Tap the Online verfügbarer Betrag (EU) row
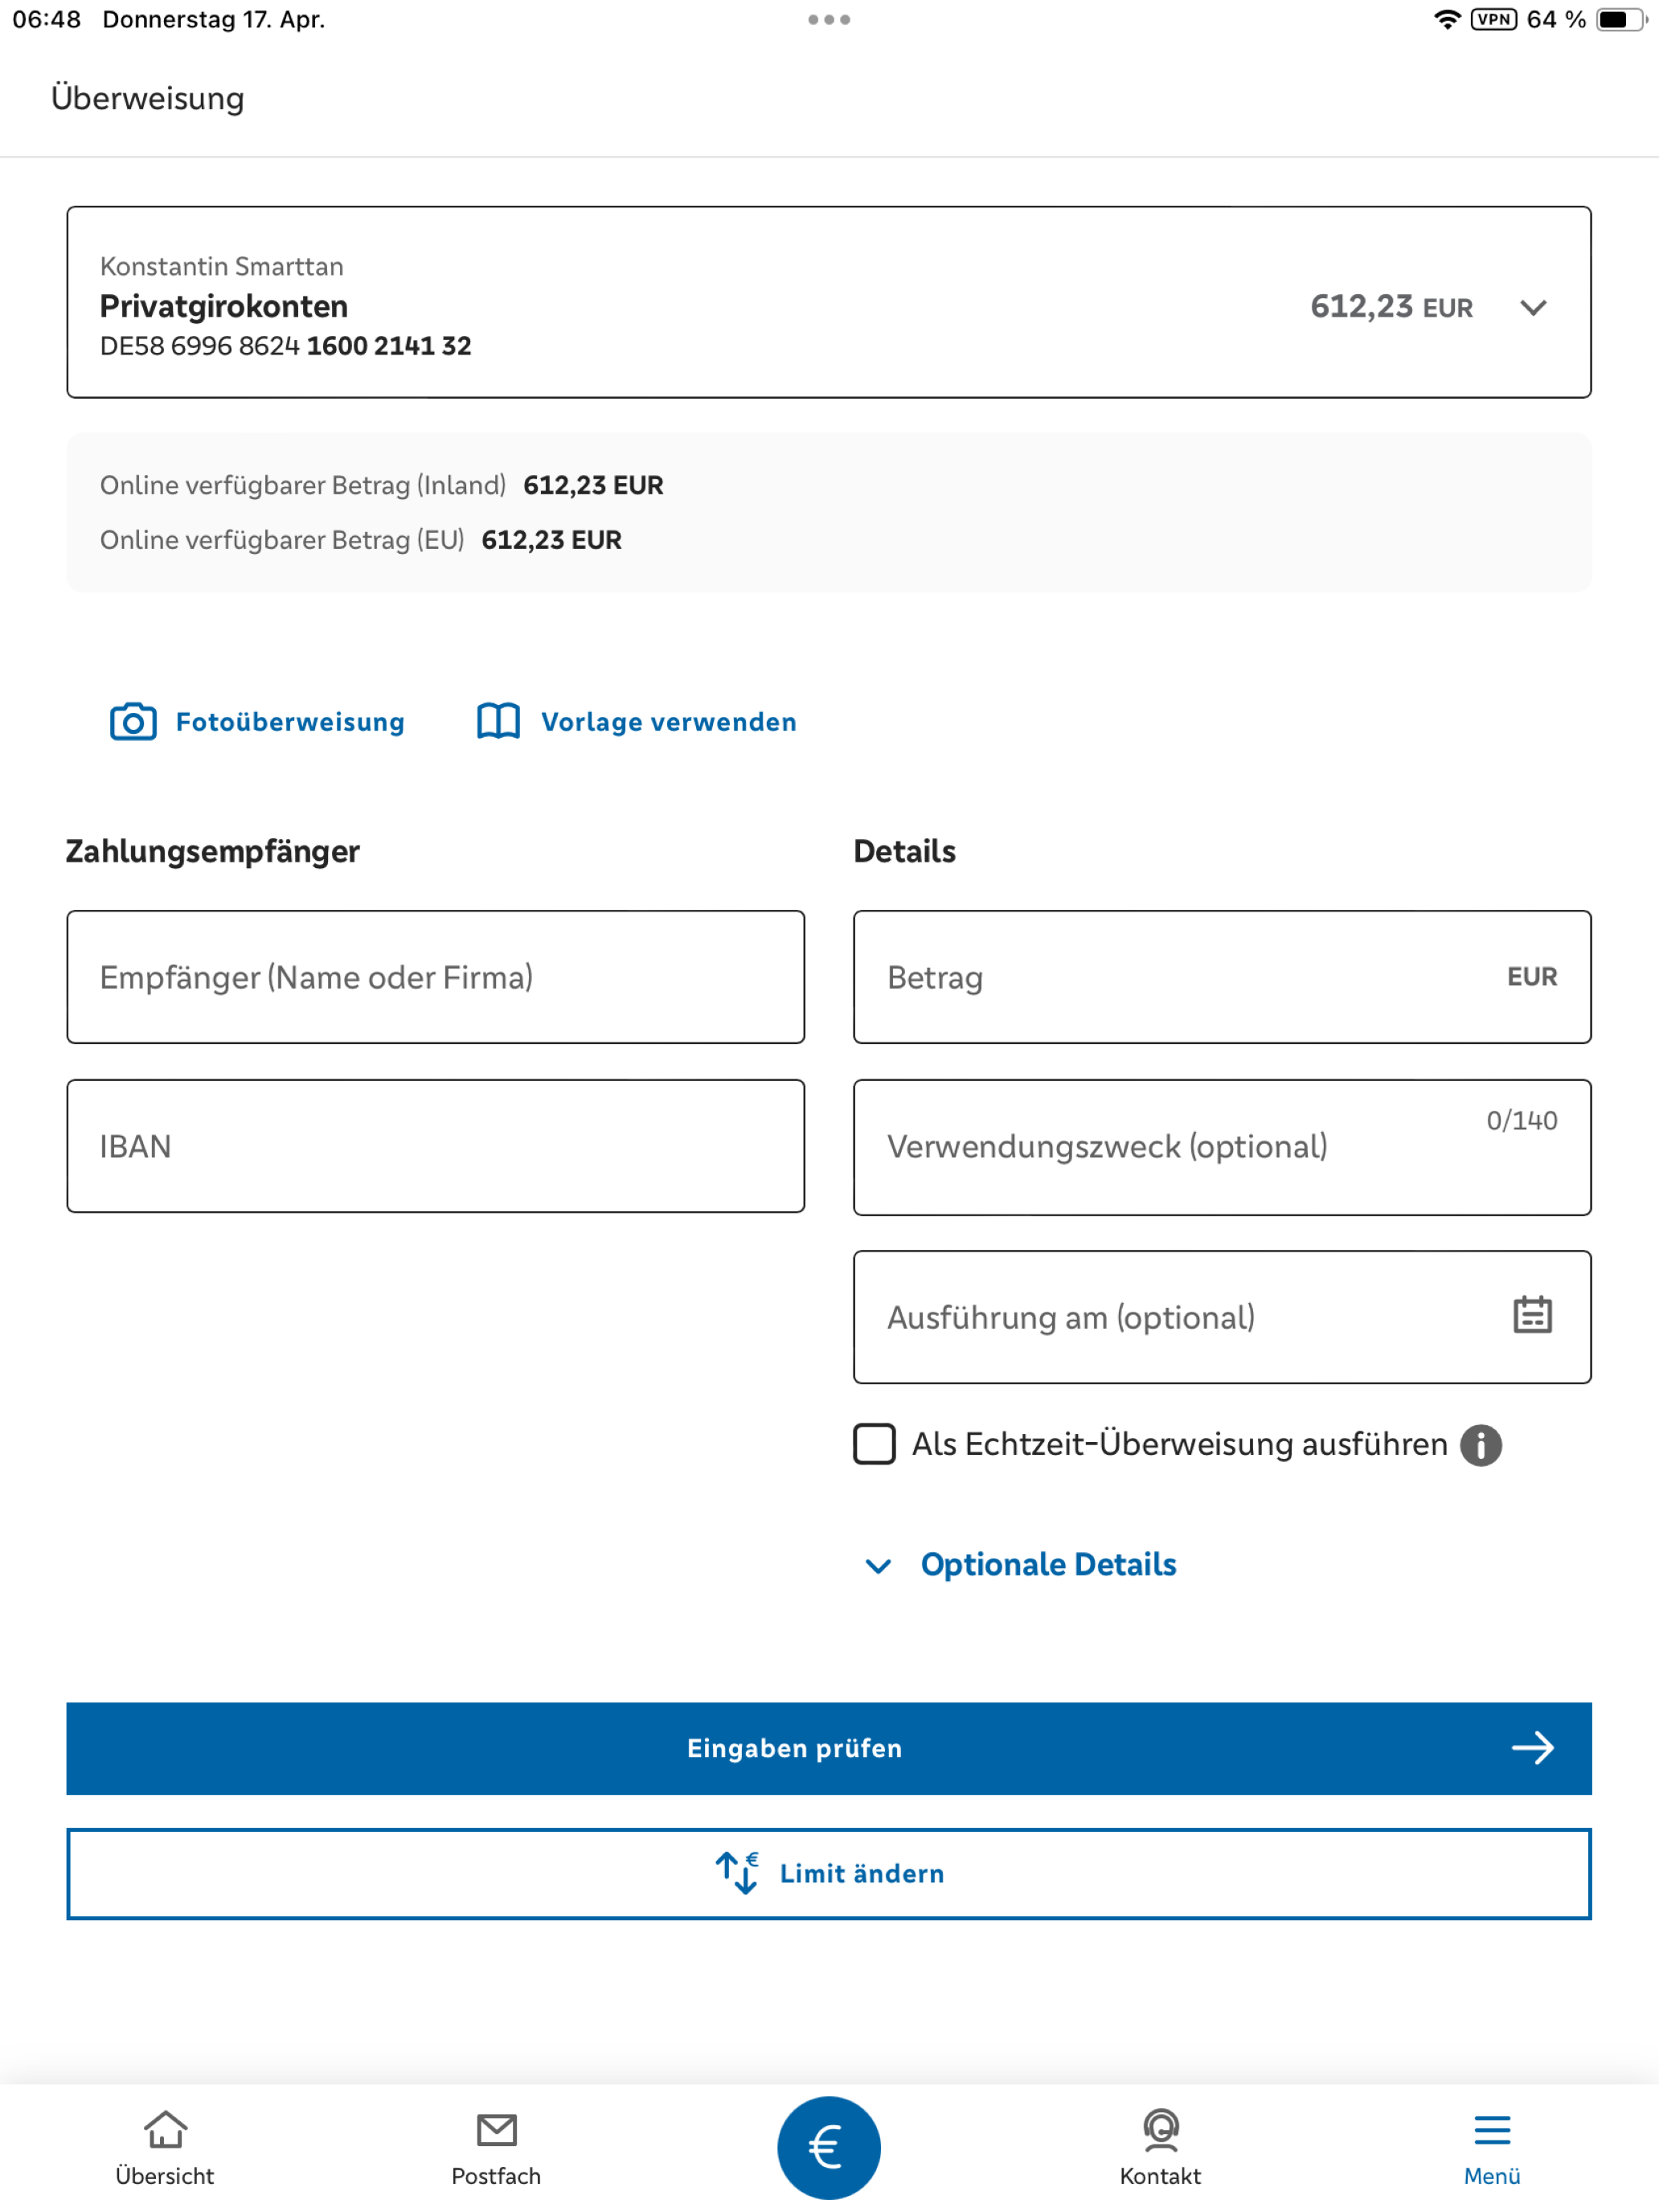 click(361, 540)
